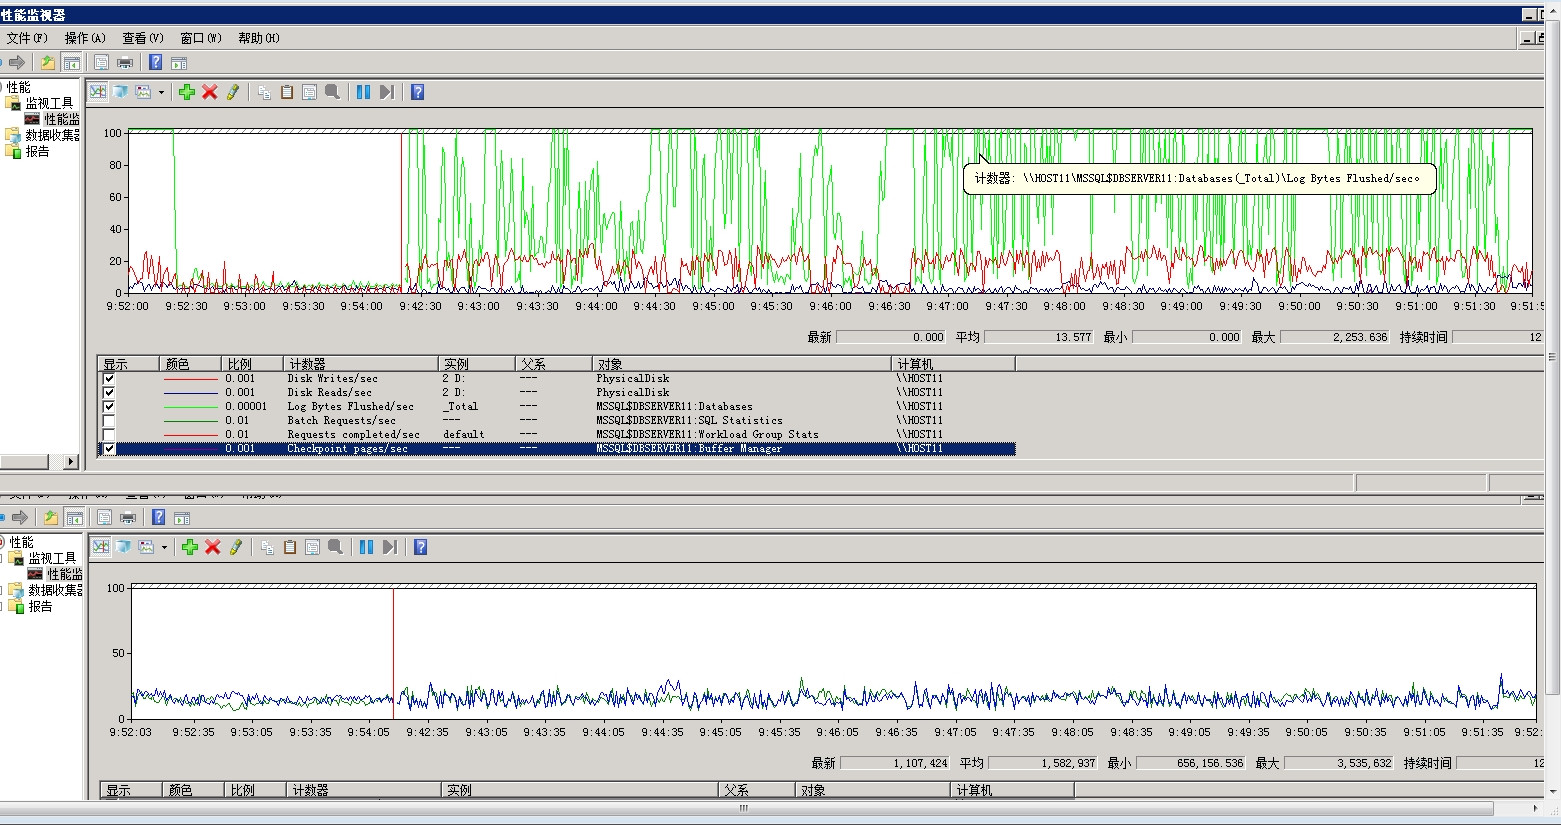Sort by 比例 column header in upper counter list
1561x825 pixels.
click(252, 364)
